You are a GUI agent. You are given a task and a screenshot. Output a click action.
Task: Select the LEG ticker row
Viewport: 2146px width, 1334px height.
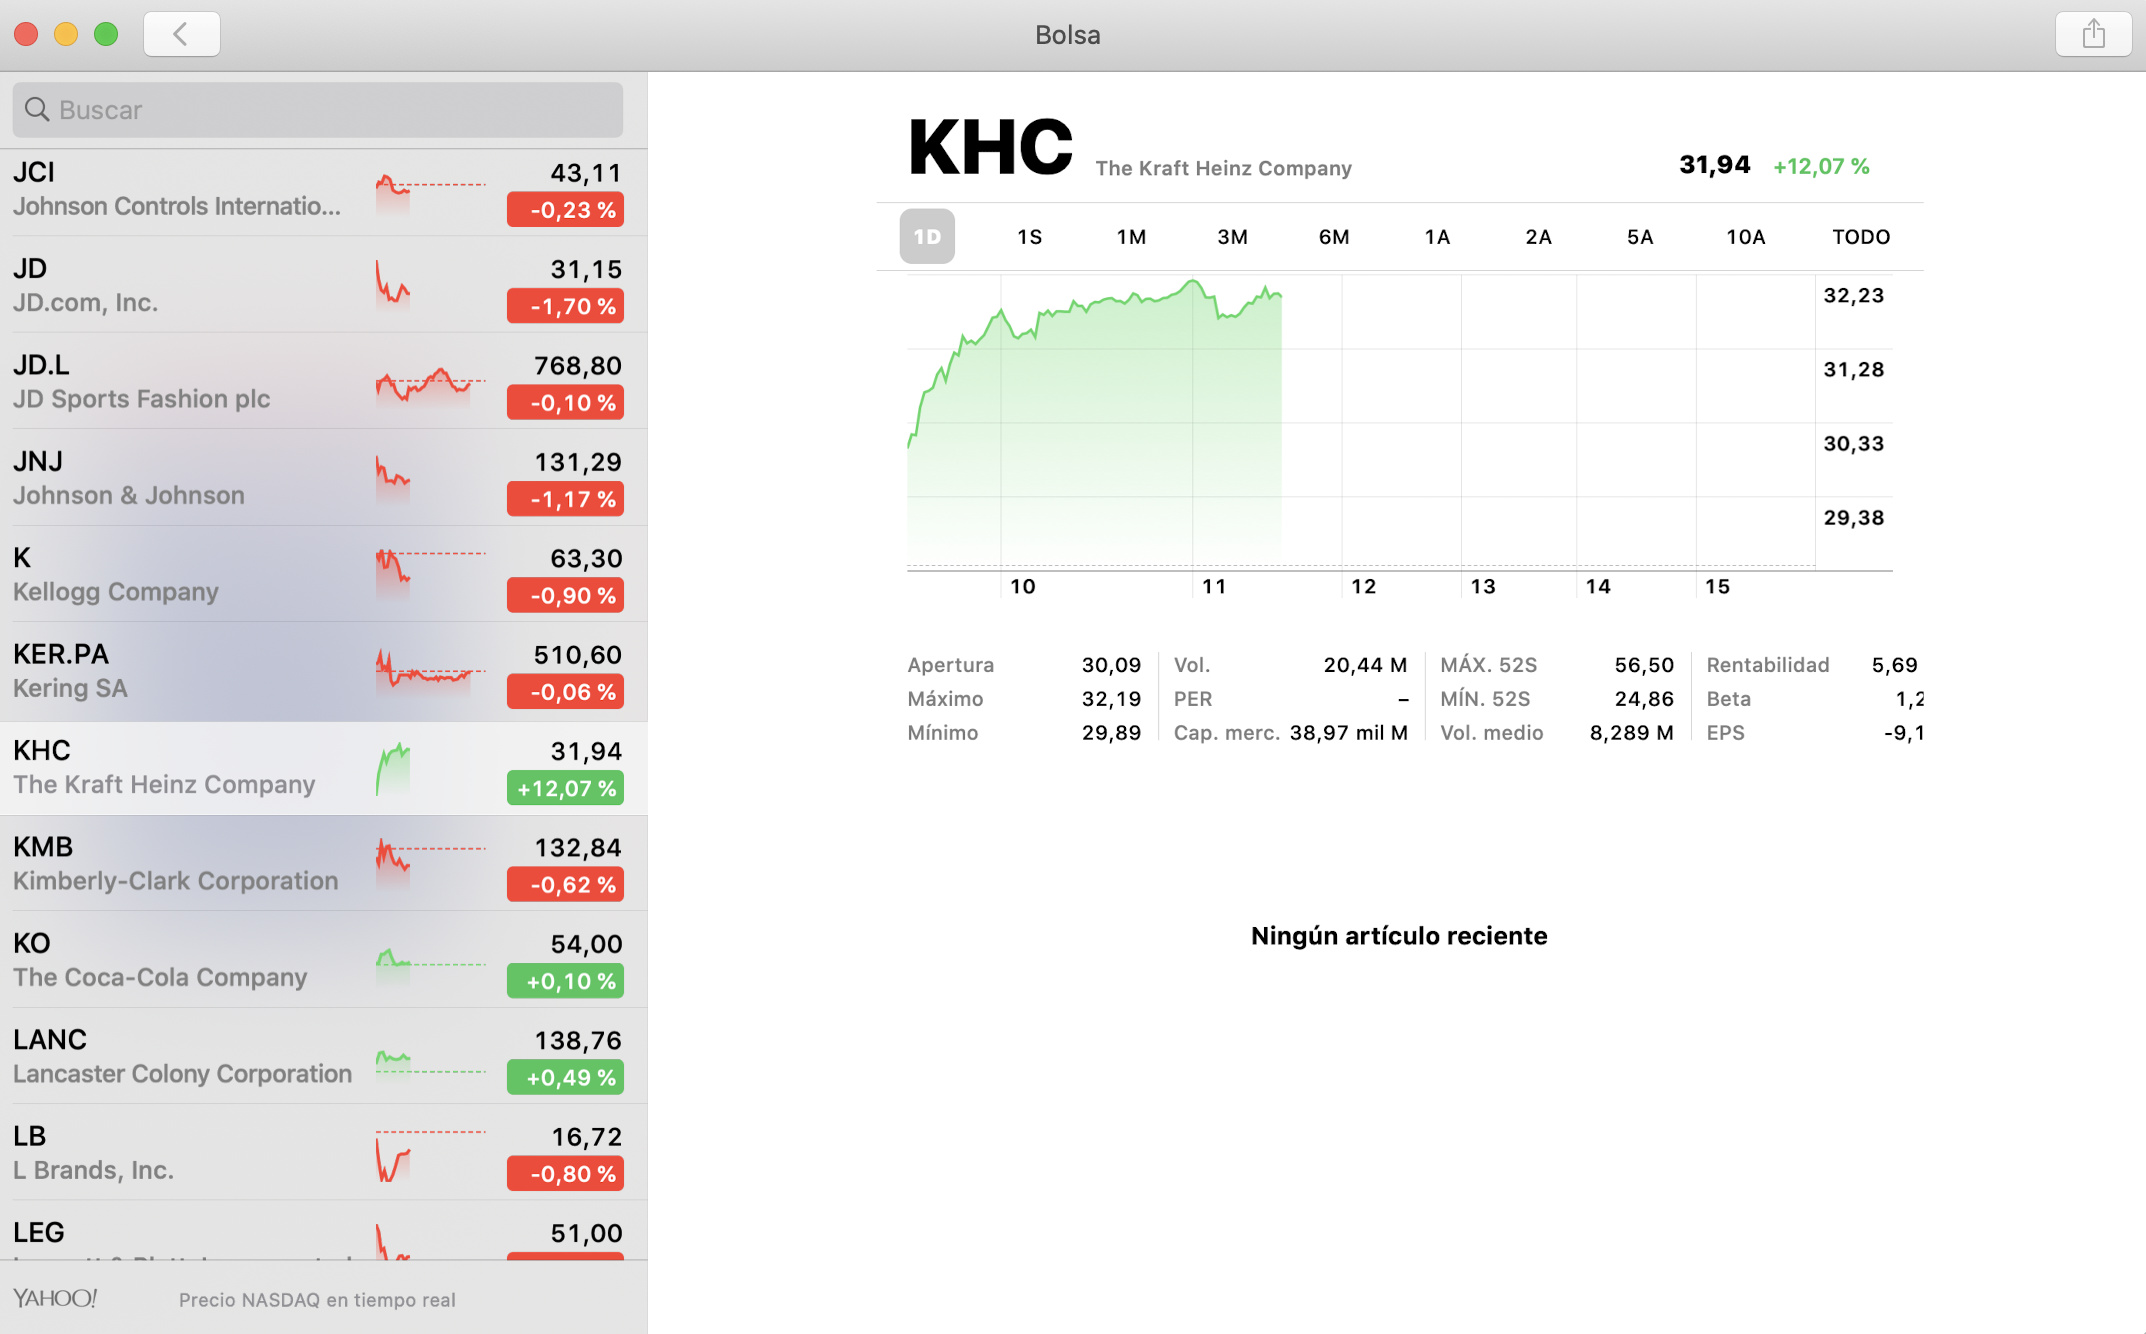(x=323, y=1231)
